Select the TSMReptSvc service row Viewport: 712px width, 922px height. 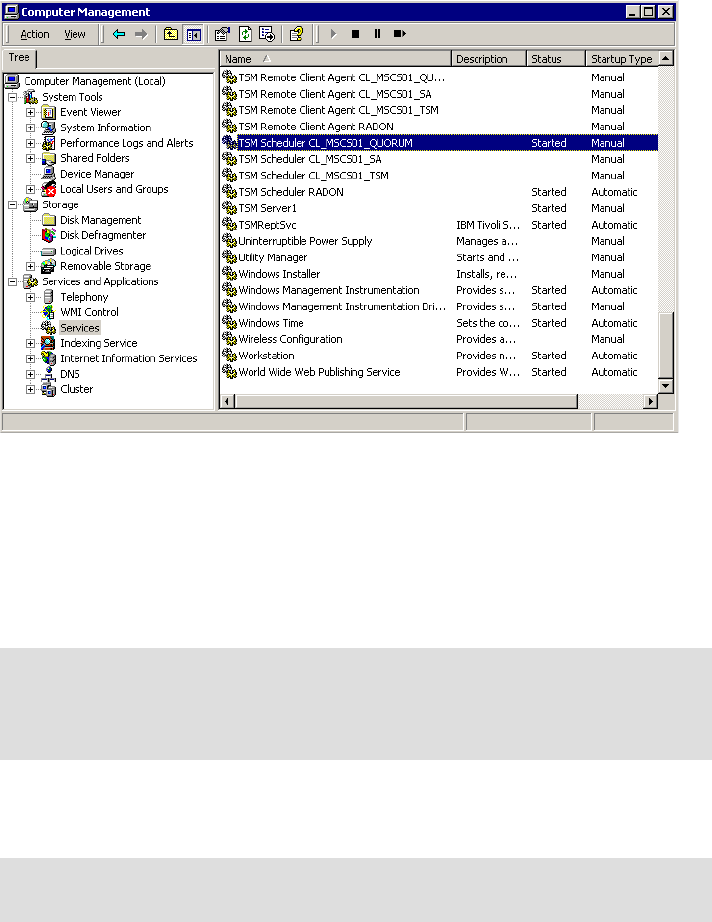click(439, 225)
